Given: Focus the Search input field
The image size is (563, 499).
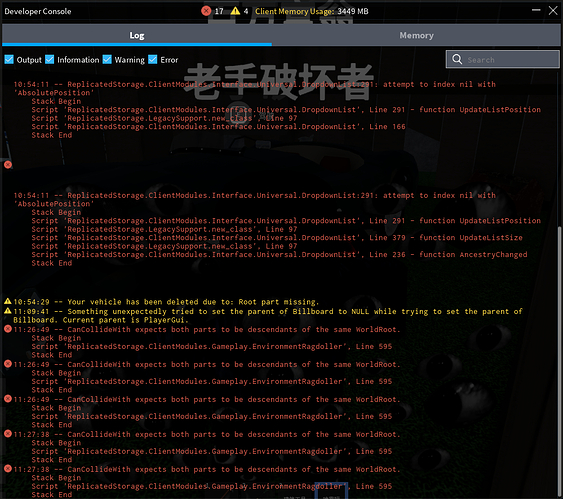Looking at the screenshot, I should 503,59.
